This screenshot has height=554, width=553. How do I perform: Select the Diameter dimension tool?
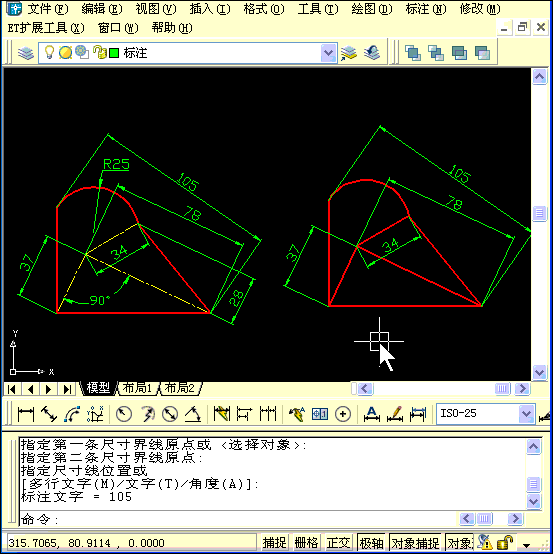click(170, 414)
